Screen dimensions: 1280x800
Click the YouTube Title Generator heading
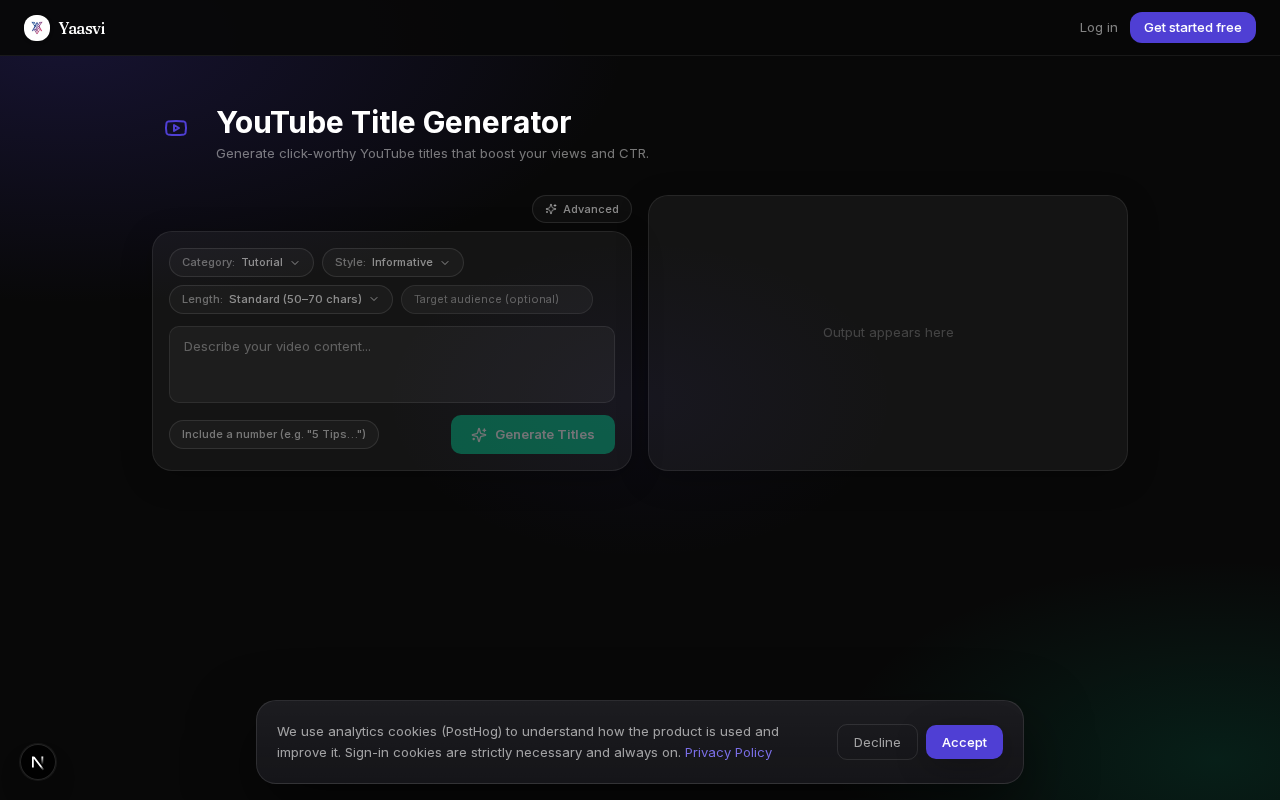394,122
